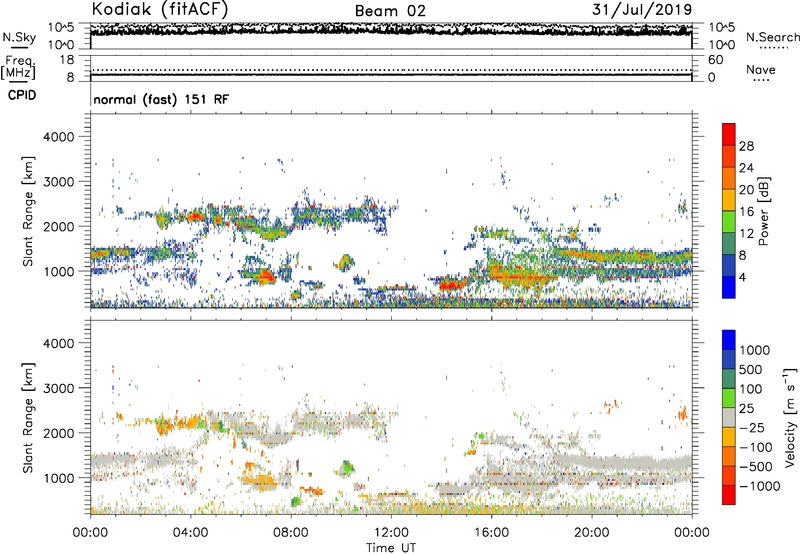Click the '3000' label on velocity panel
The image size is (800, 554).
click(x=58, y=388)
